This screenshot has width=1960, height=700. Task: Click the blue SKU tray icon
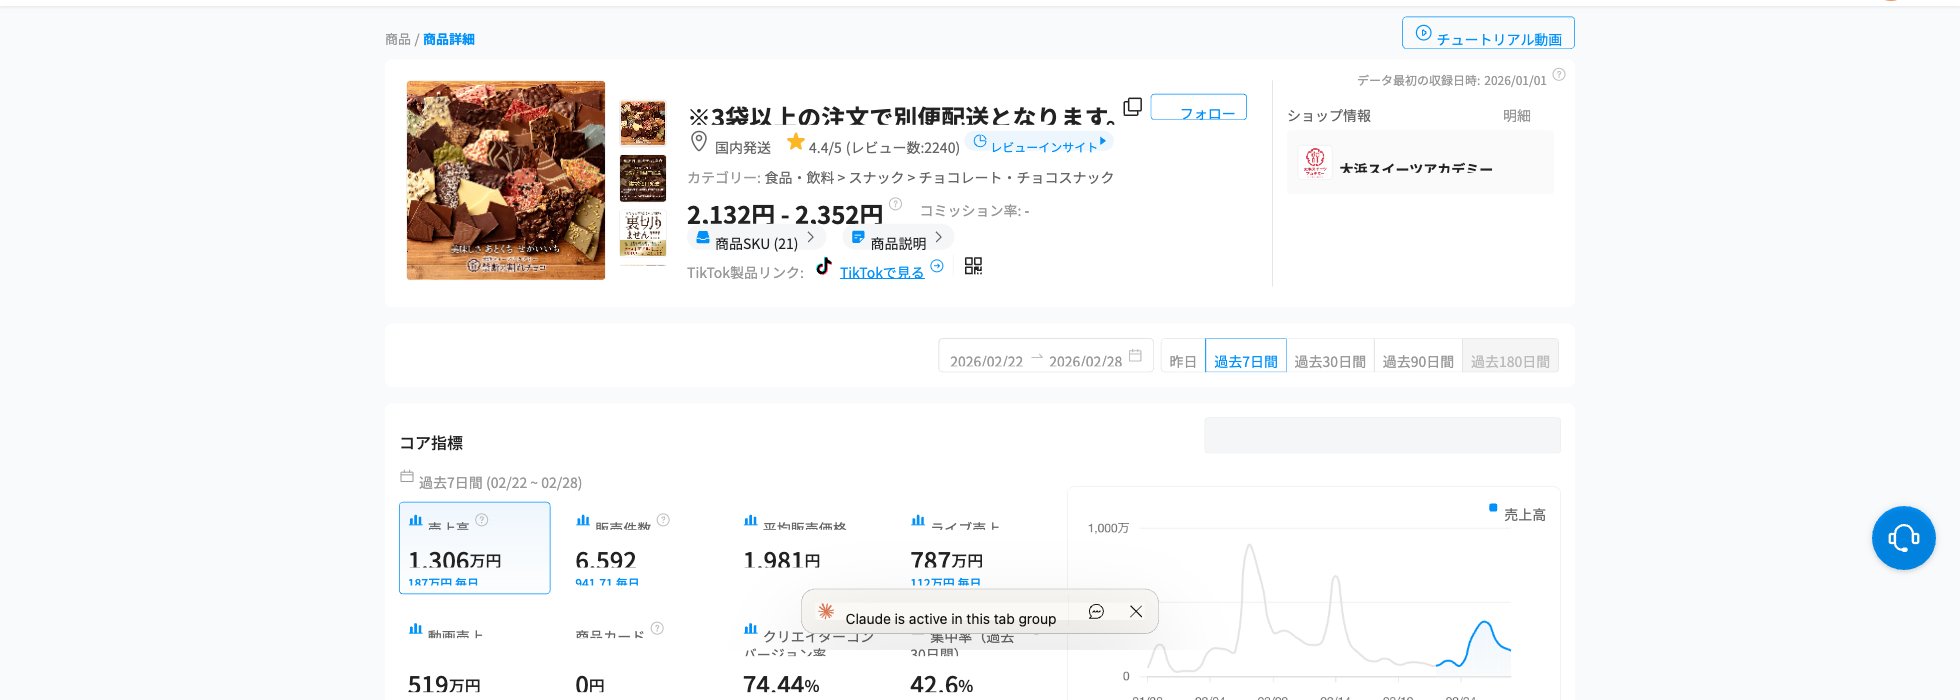point(702,238)
